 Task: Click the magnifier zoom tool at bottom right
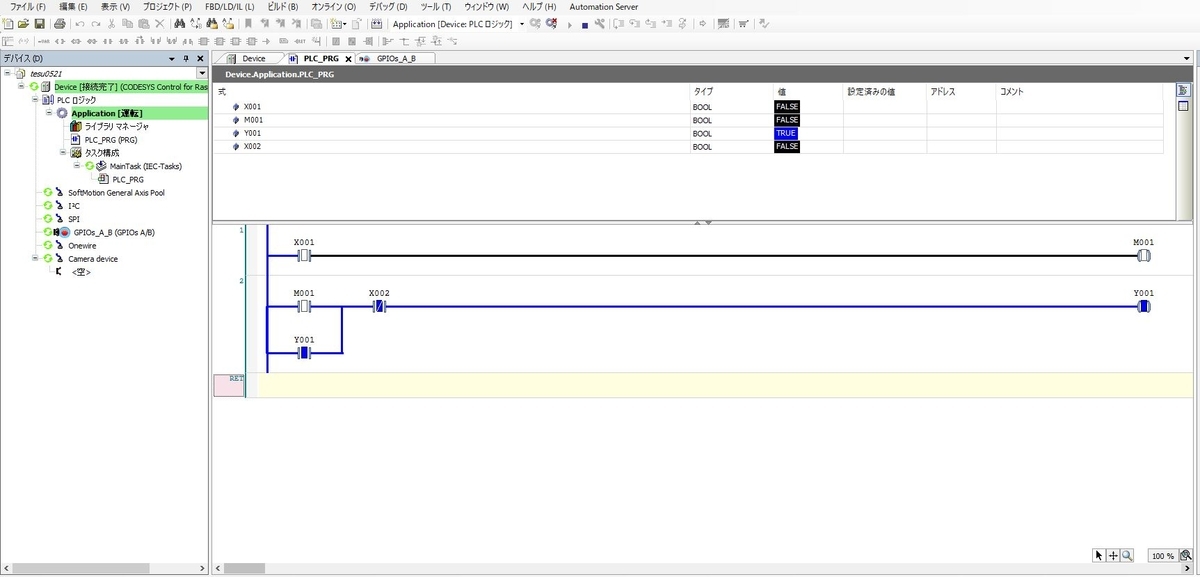coord(1126,556)
